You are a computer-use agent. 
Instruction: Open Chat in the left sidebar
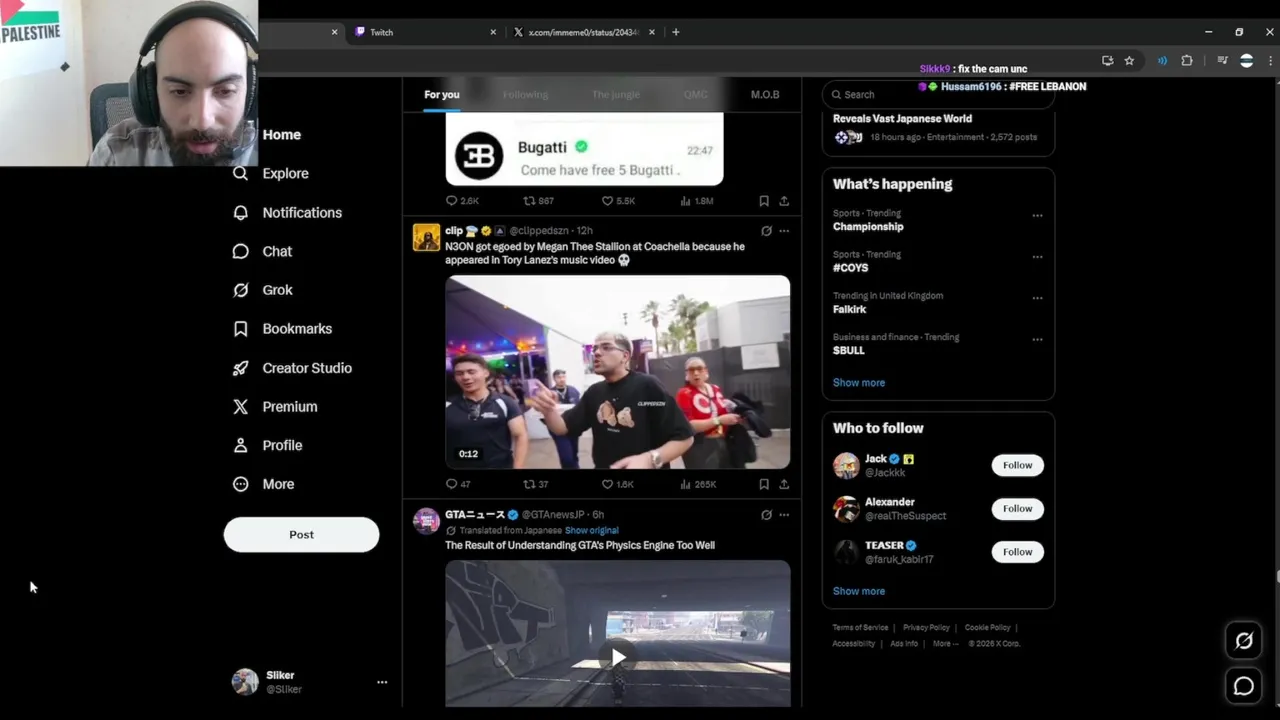point(262,251)
